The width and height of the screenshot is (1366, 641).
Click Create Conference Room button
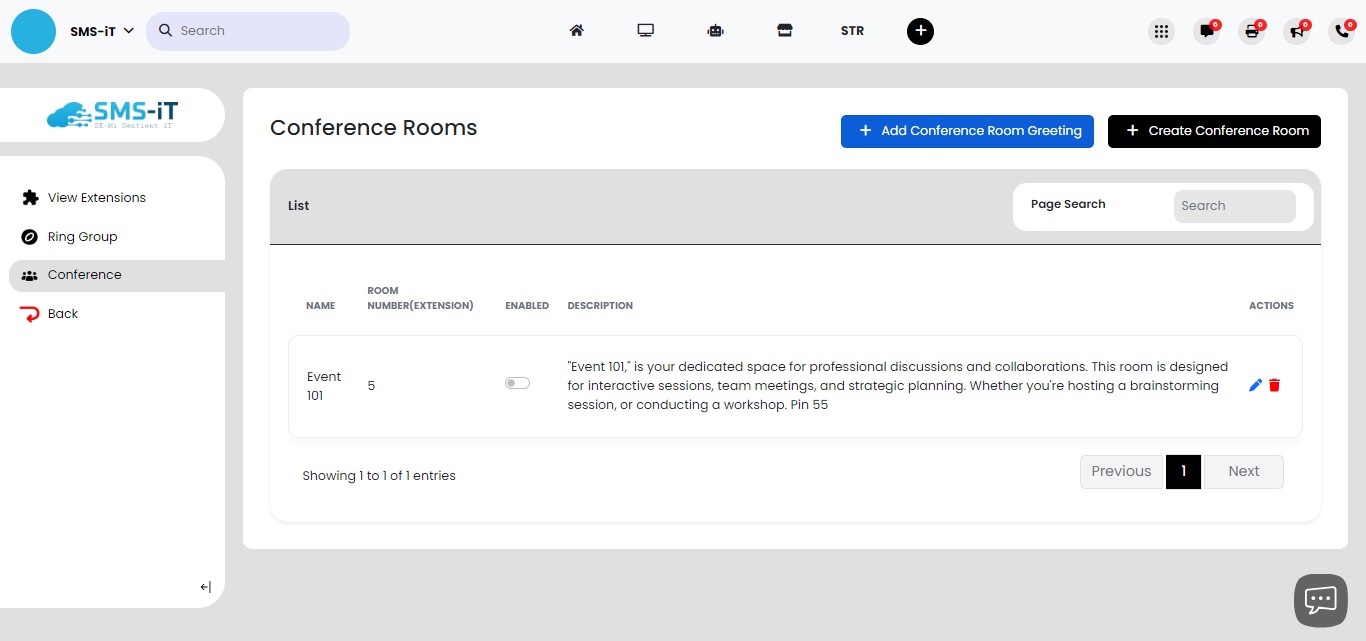pos(1214,131)
